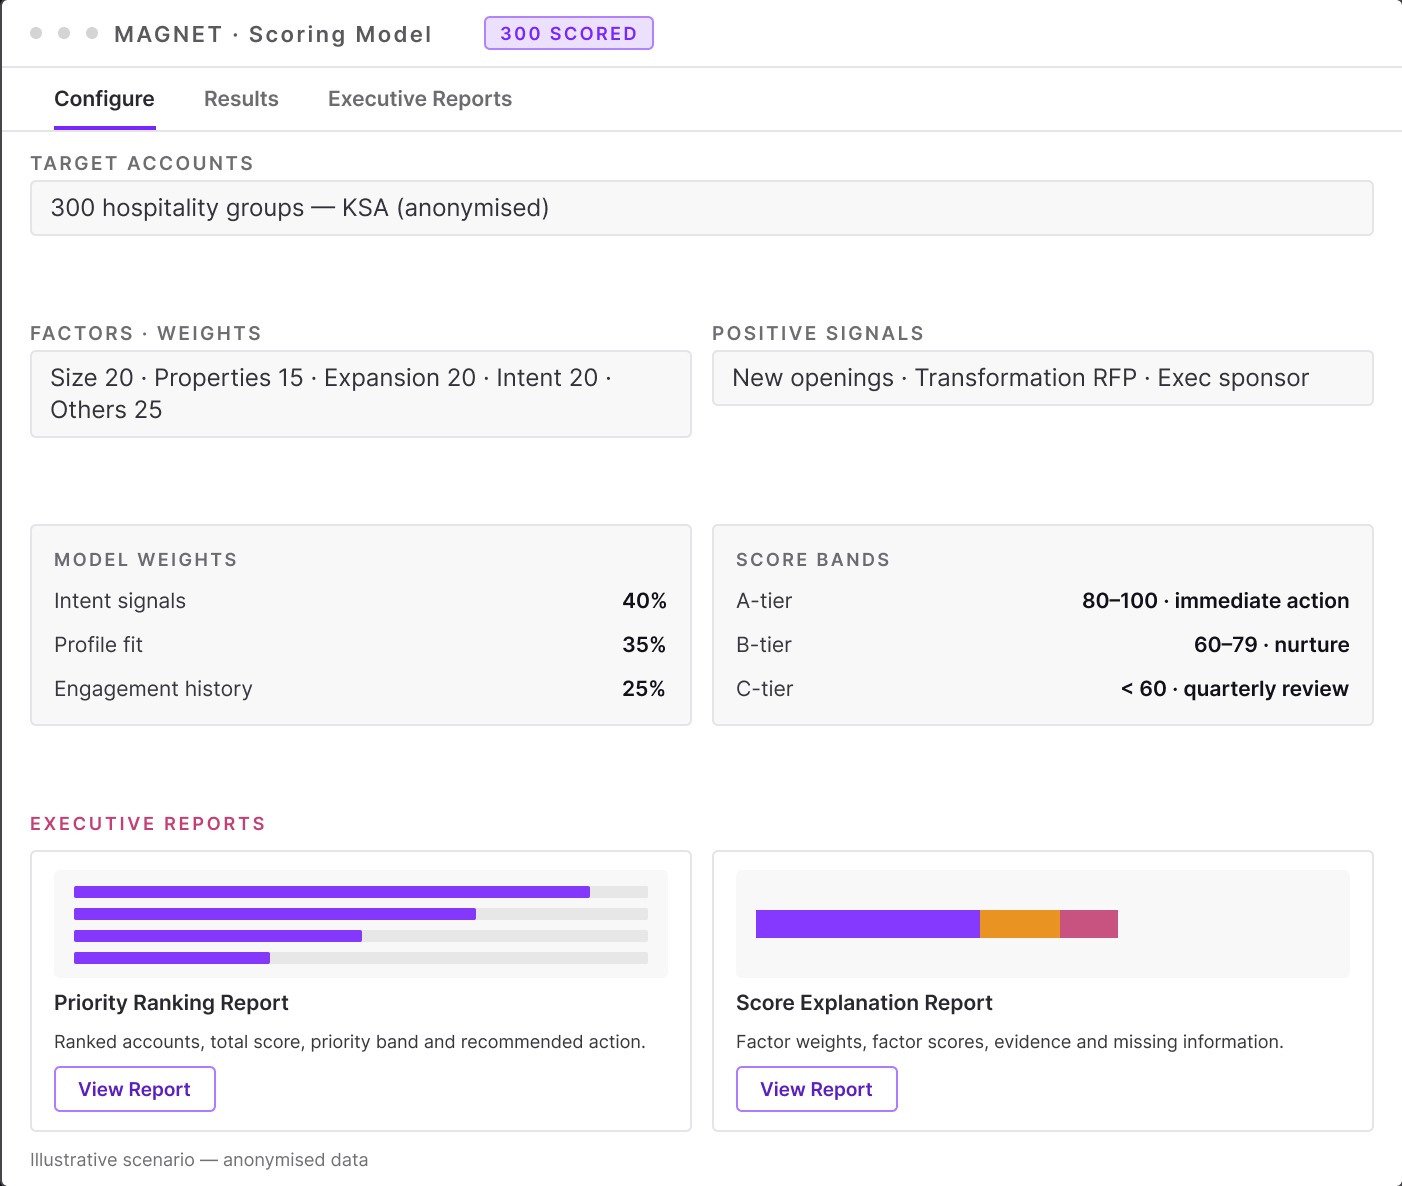Edit the Target Accounts field
Image resolution: width=1402 pixels, height=1186 pixels.
coord(702,208)
